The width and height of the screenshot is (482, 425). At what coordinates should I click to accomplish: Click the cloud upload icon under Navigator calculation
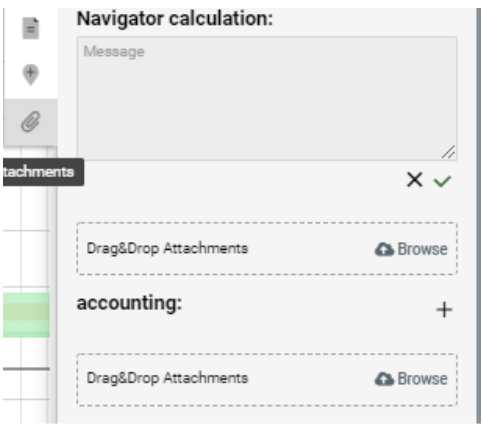(x=384, y=249)
